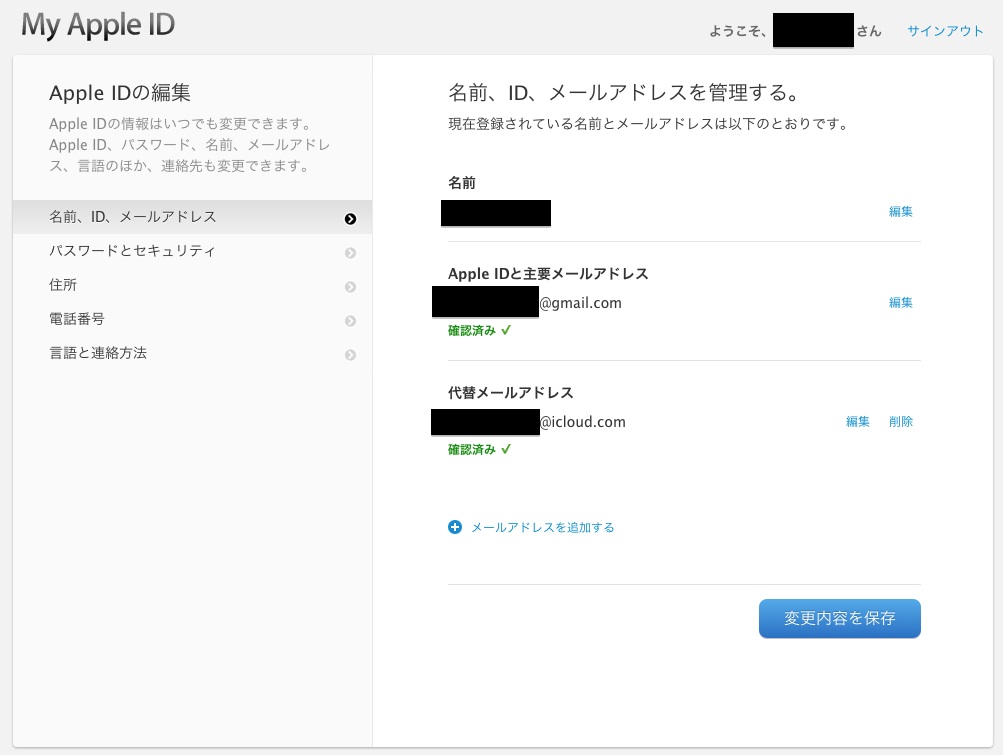1003x755 pixels.
Task: Open the パスワードとセキュリティ section
Action: (x=132, y=251)
